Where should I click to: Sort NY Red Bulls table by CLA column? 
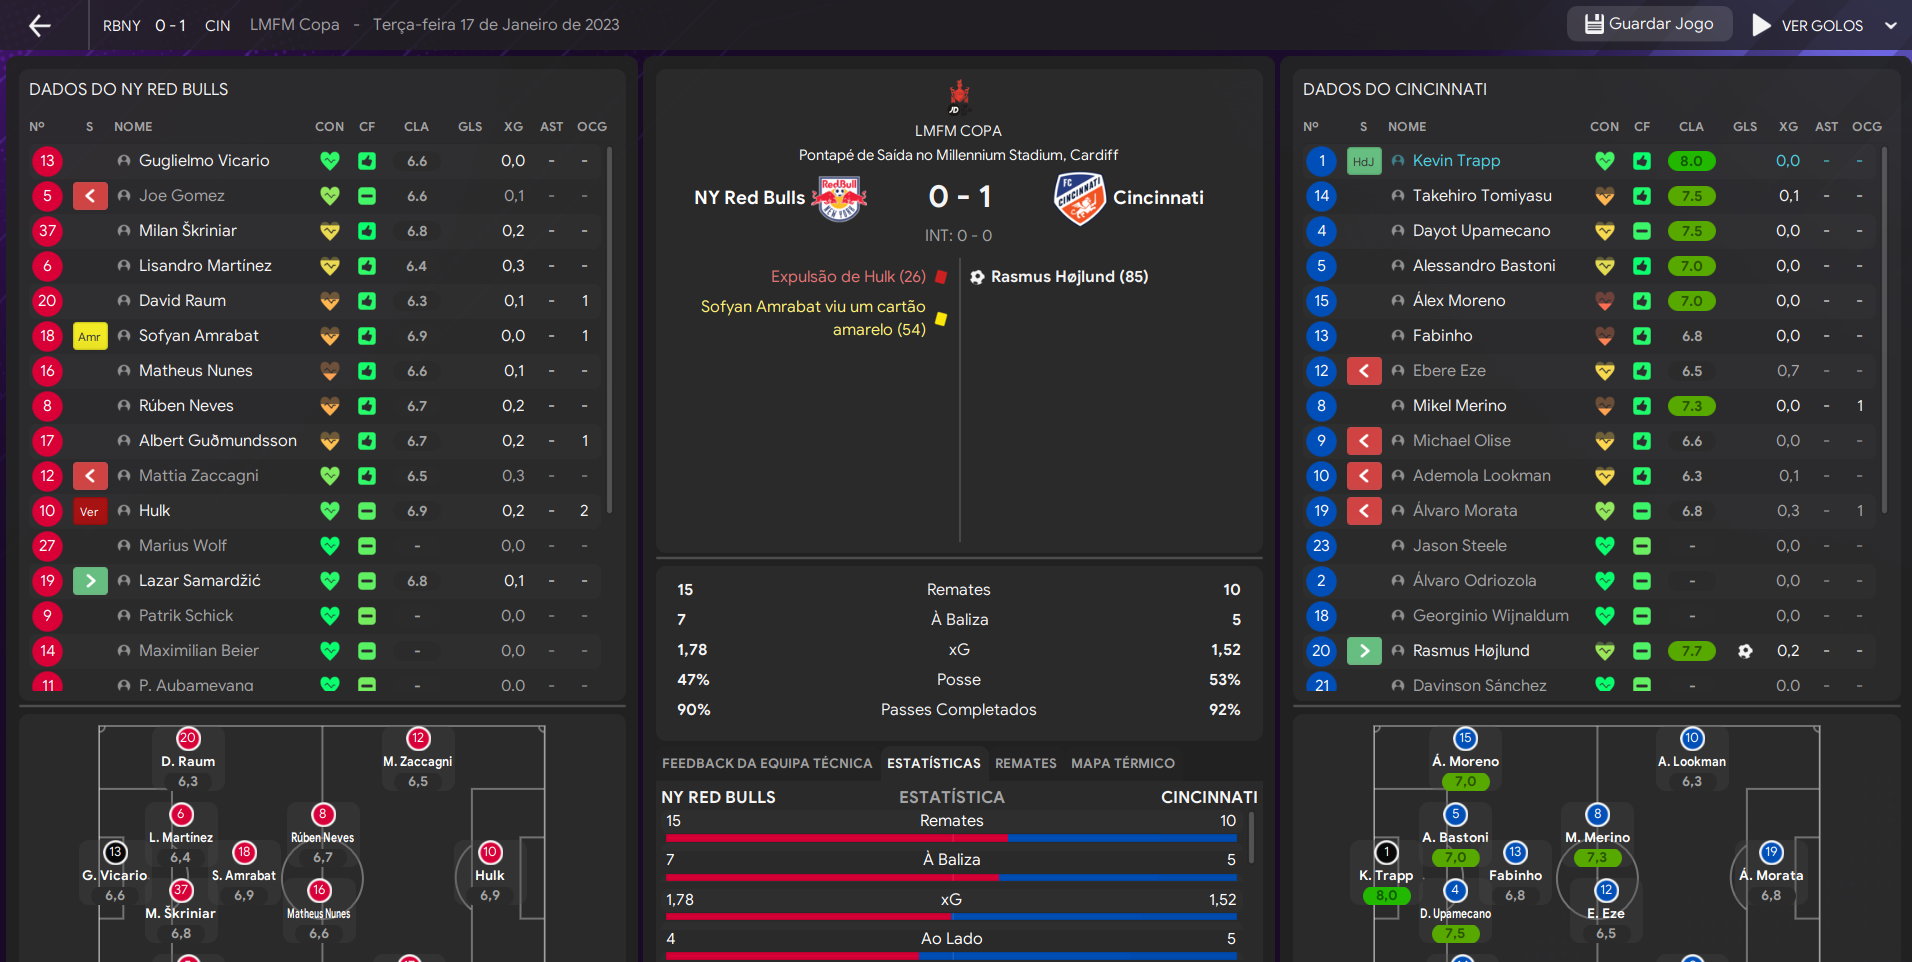tap(416, 127)
